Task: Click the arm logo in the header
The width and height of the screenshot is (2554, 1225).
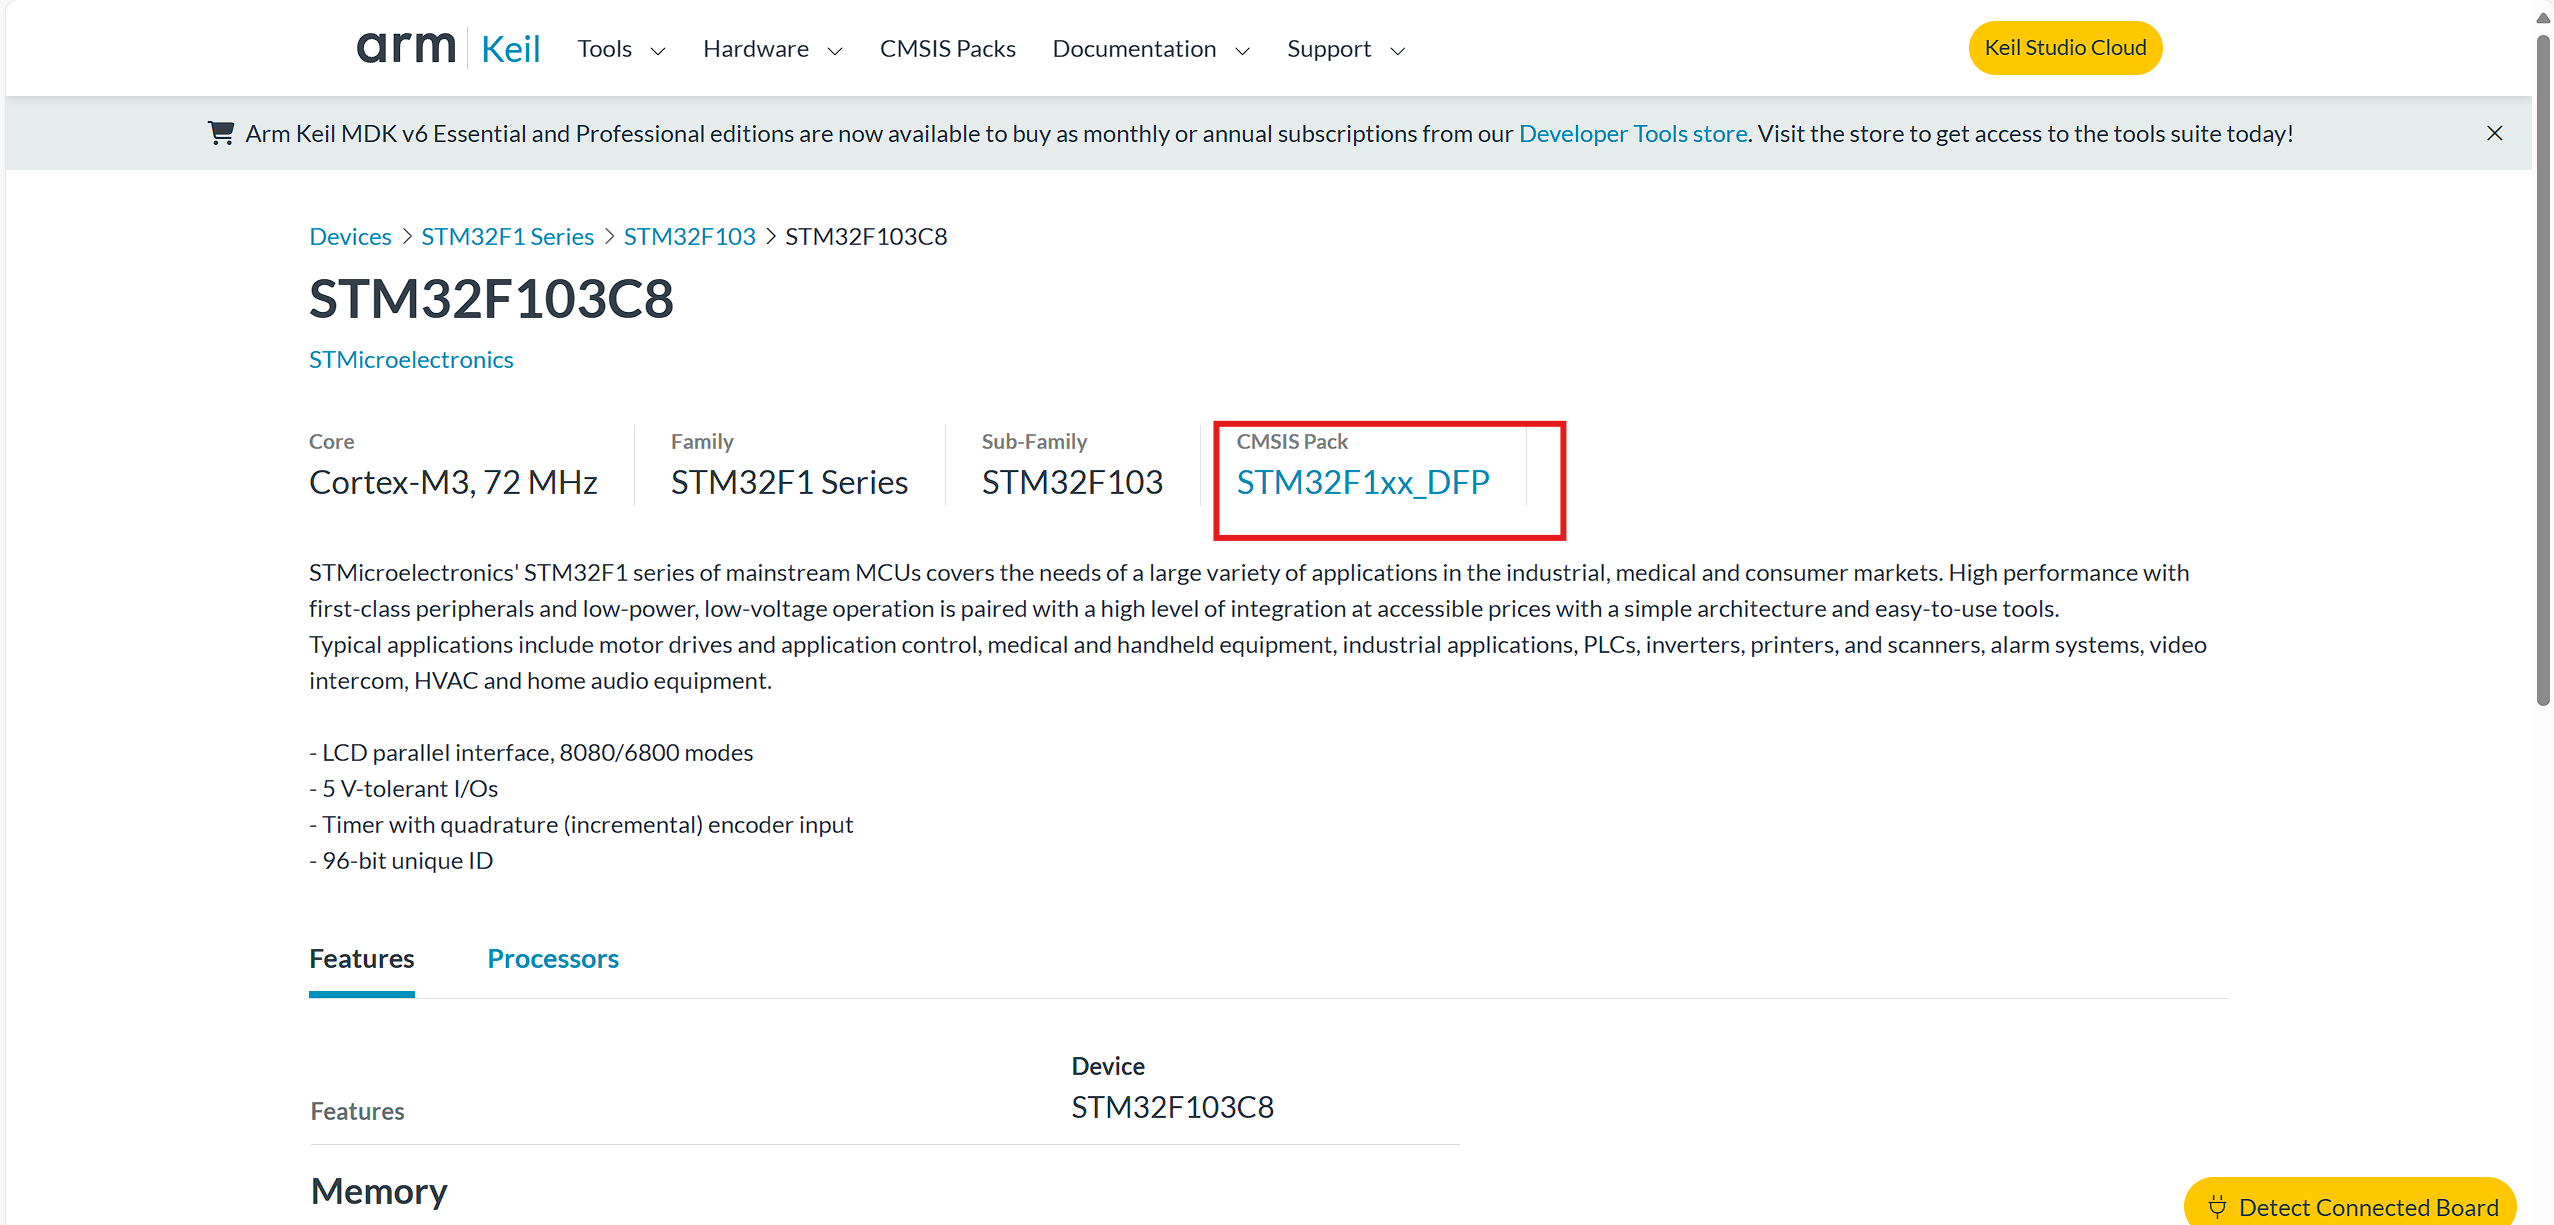Action: point(406,48)
